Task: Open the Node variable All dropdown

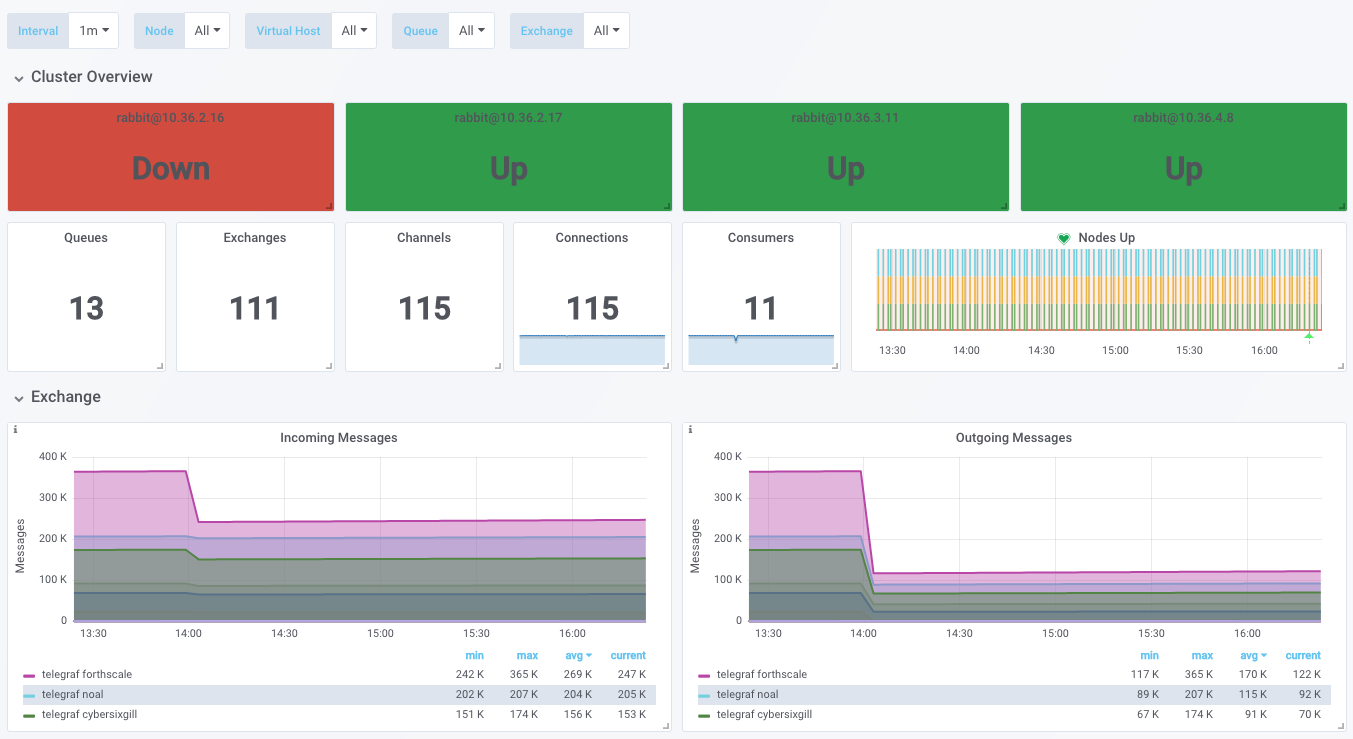Action: (x=207, y=31)
